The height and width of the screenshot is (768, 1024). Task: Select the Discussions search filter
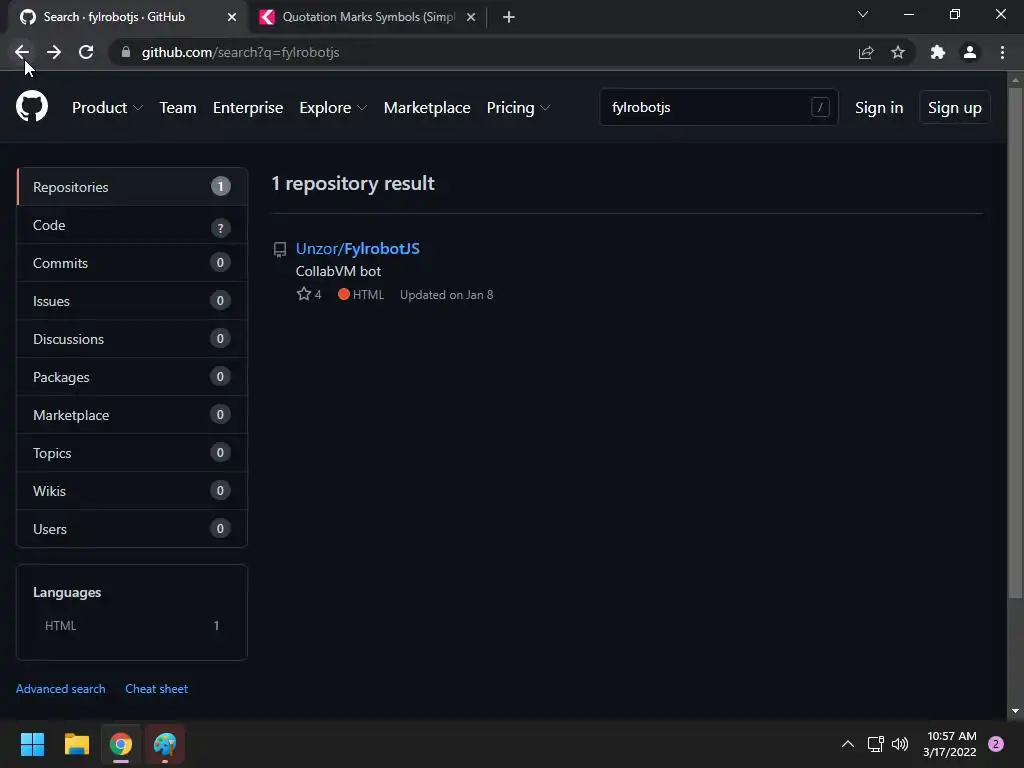(x=132, y=339)
